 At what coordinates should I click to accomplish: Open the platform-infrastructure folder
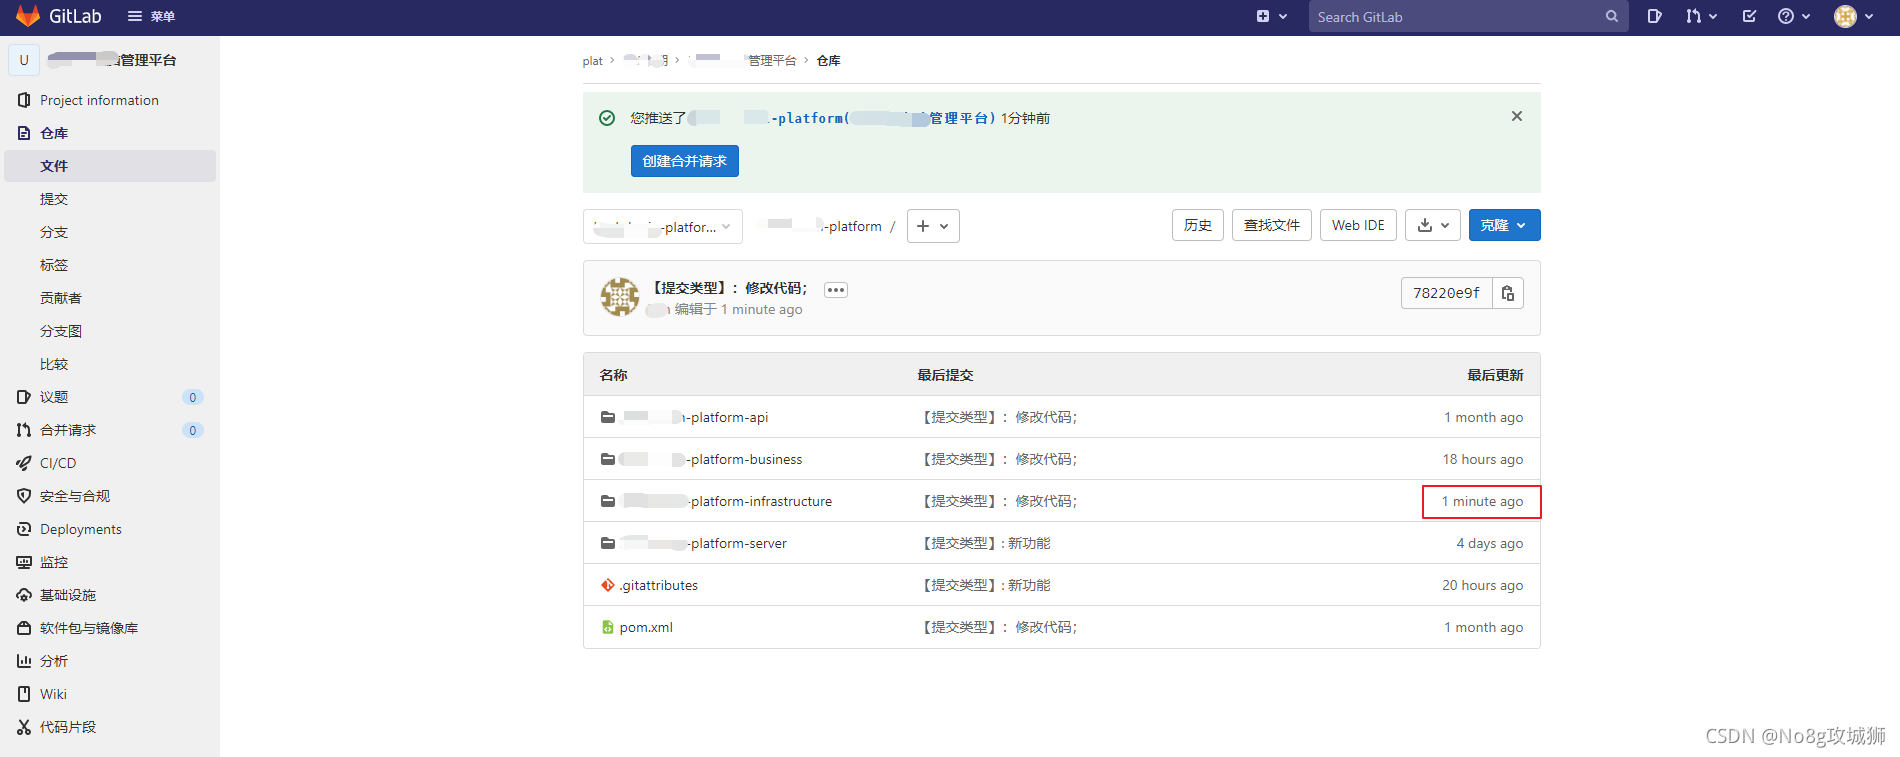726,501
